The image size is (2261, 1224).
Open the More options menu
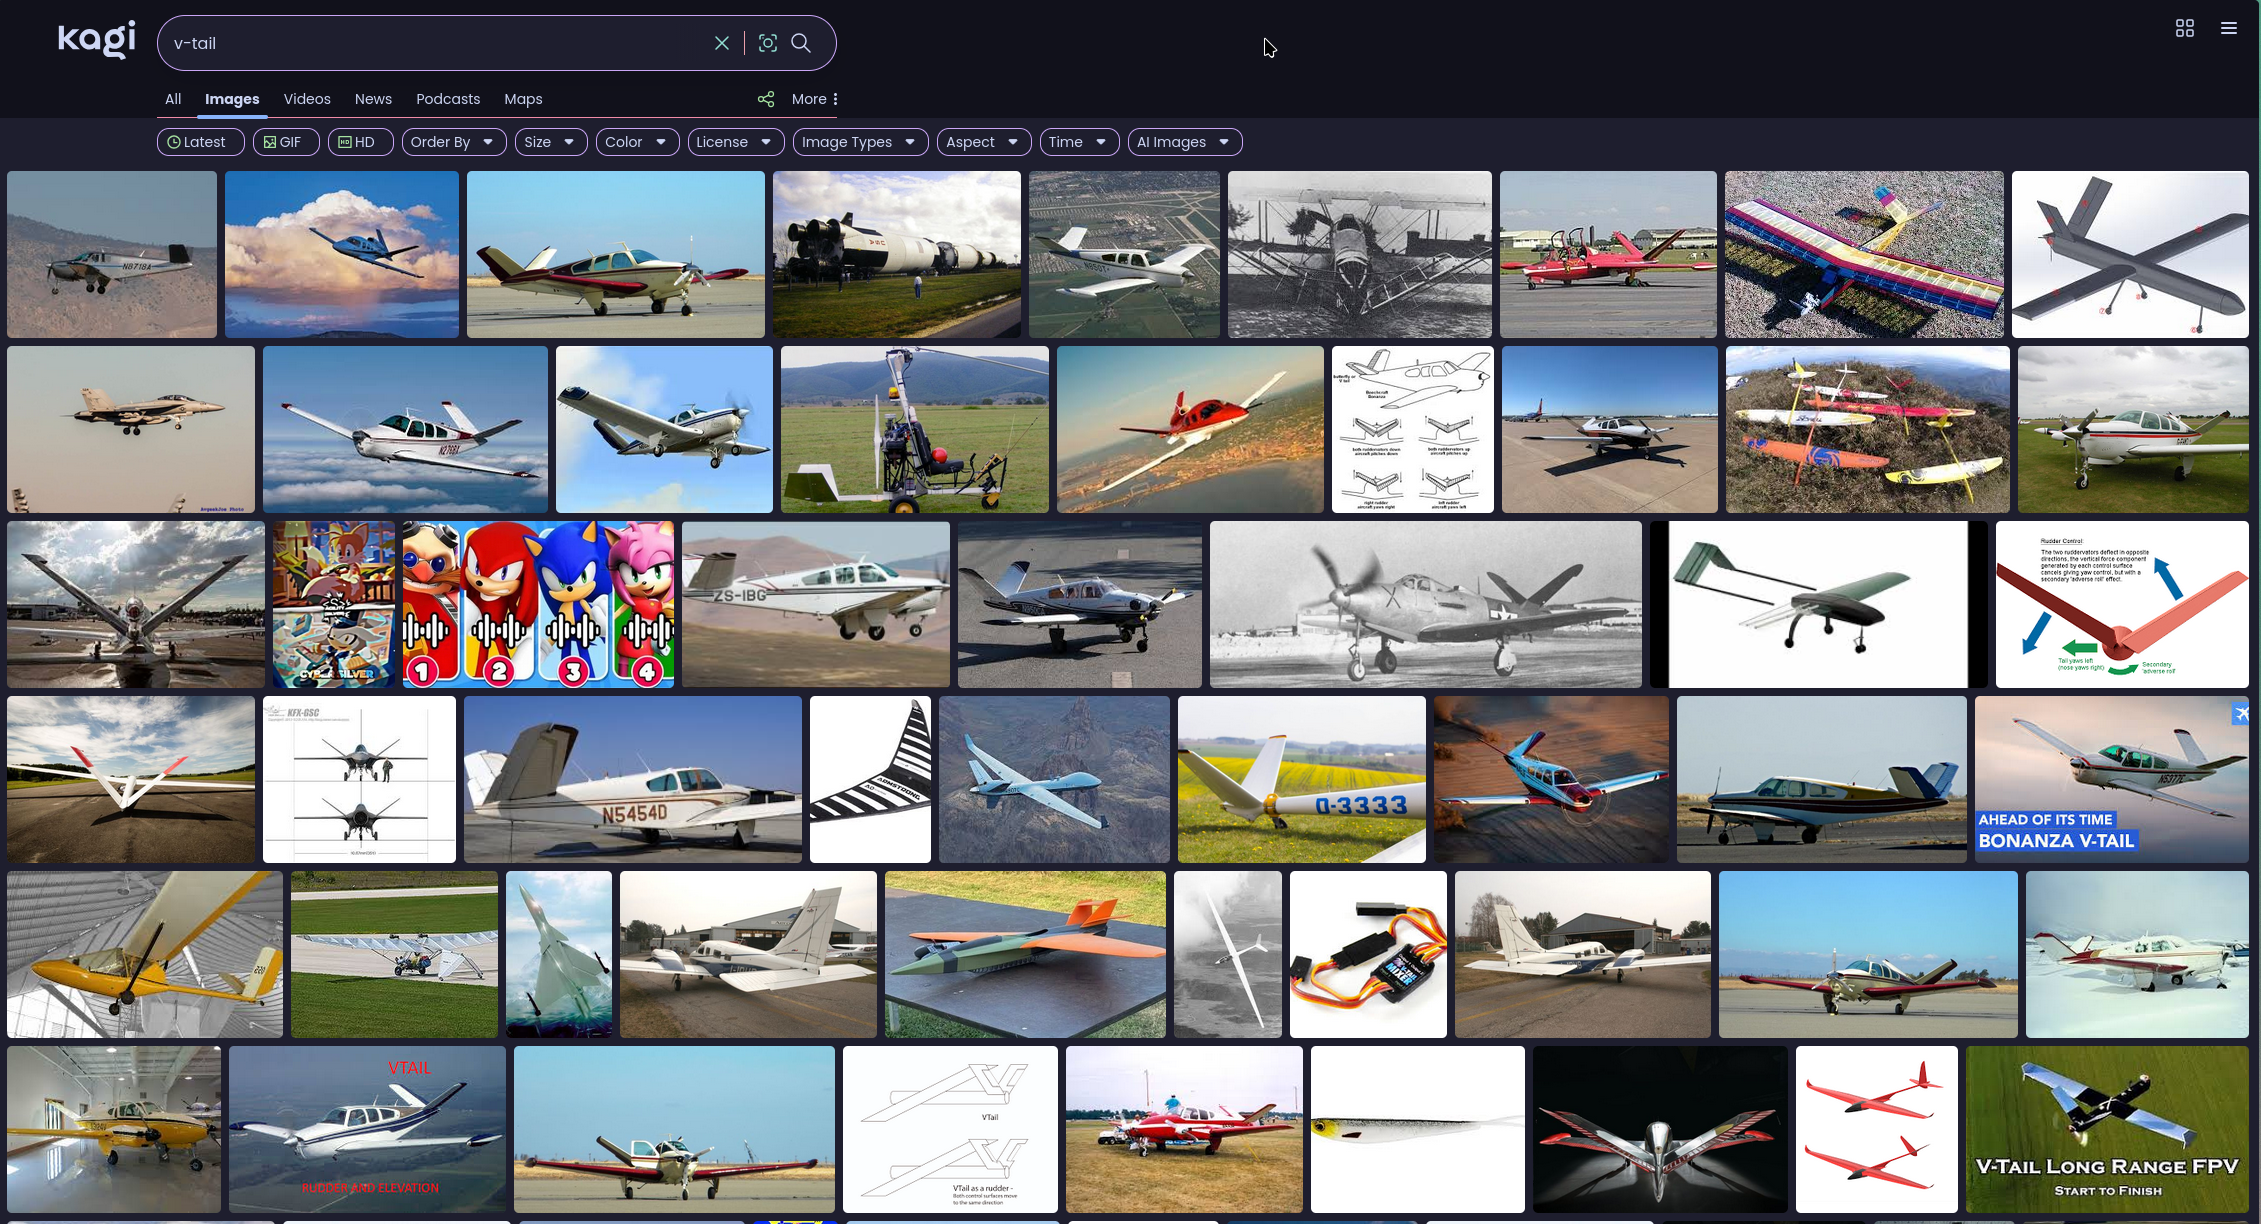[815, 99]
